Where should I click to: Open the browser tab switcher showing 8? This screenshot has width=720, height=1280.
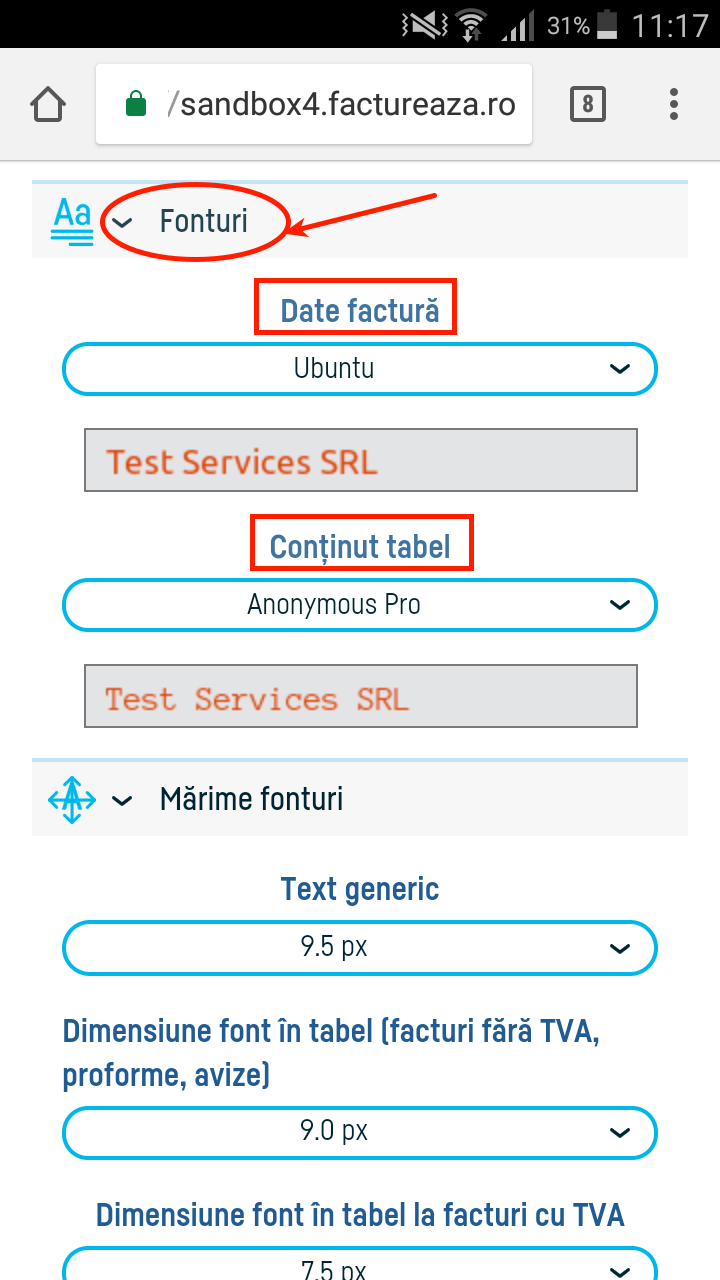[588, 104]
